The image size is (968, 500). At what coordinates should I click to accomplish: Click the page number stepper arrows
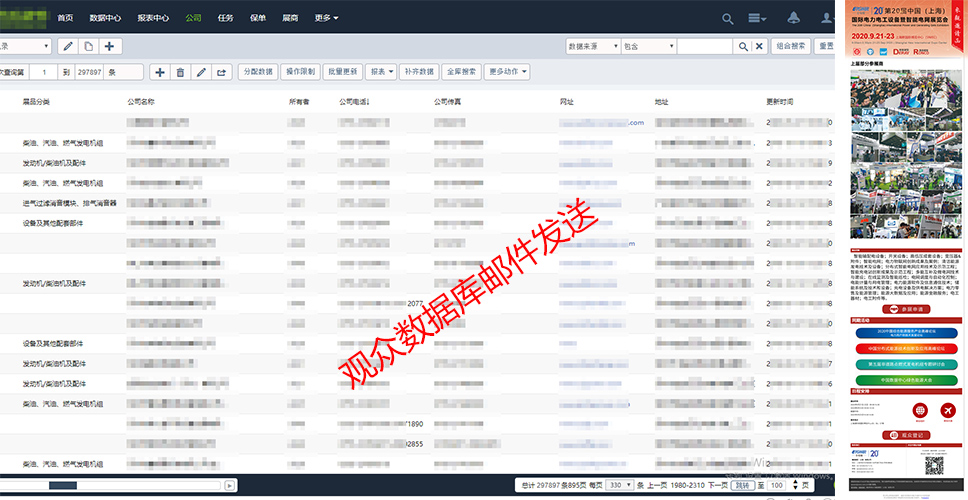coord(795,485)
